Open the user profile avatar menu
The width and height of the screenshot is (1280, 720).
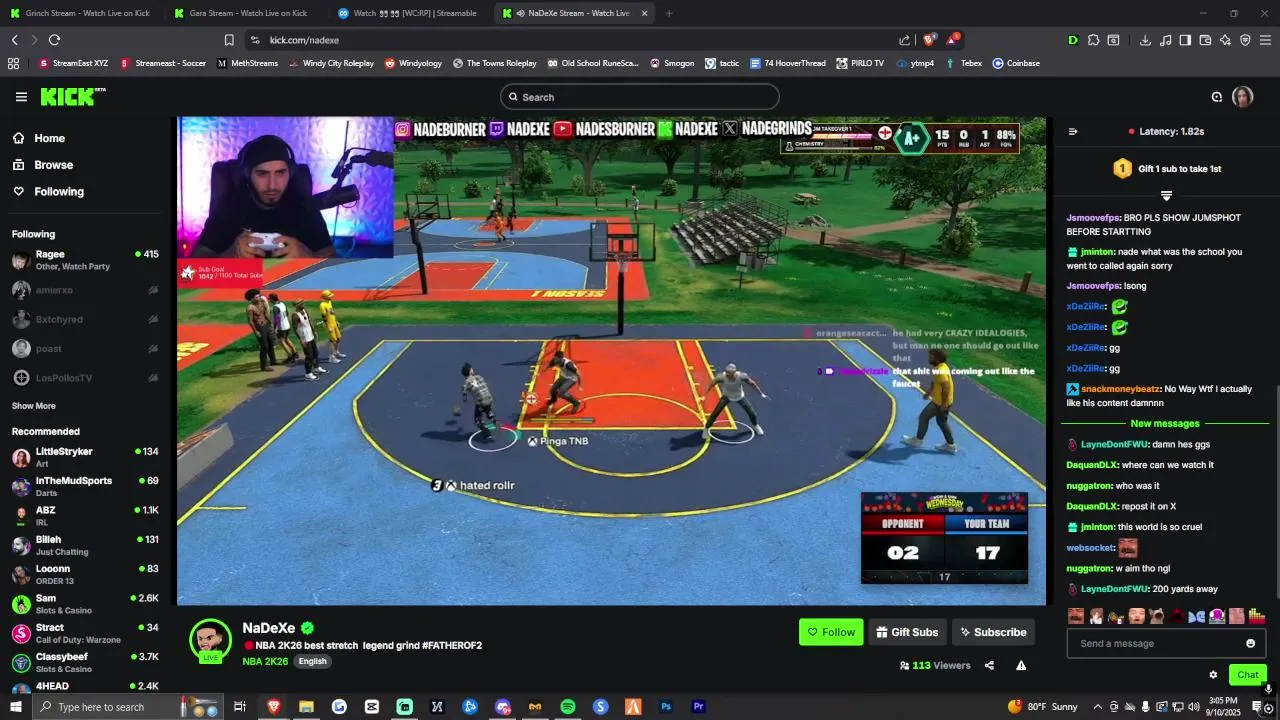(1242, 97)
